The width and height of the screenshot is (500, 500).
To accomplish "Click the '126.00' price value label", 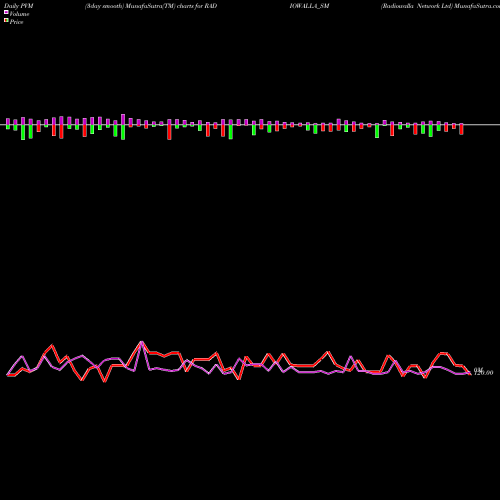I will point(483,373).
